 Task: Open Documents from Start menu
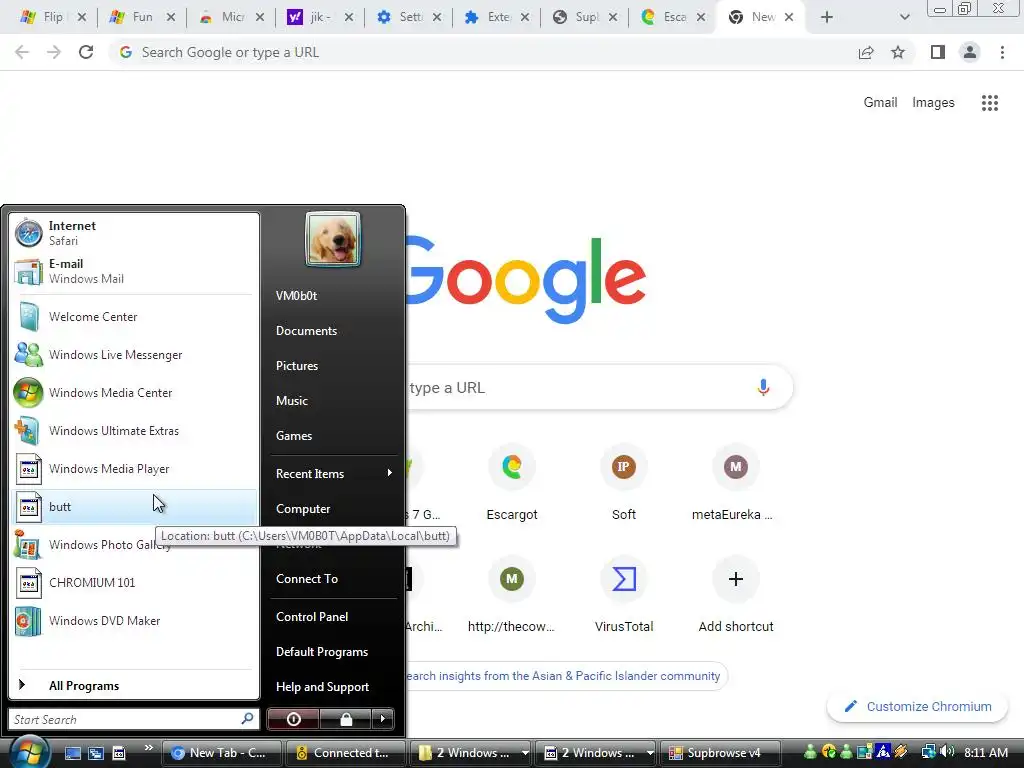point(306,331)
